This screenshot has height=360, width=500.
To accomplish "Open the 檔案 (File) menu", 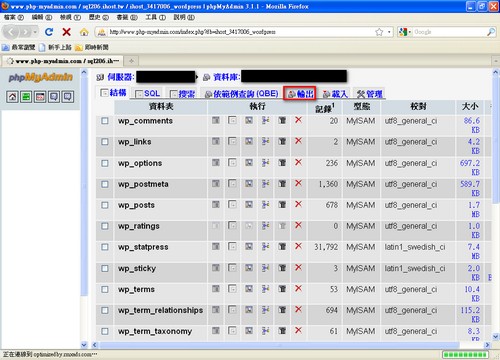I will [14, 17].
